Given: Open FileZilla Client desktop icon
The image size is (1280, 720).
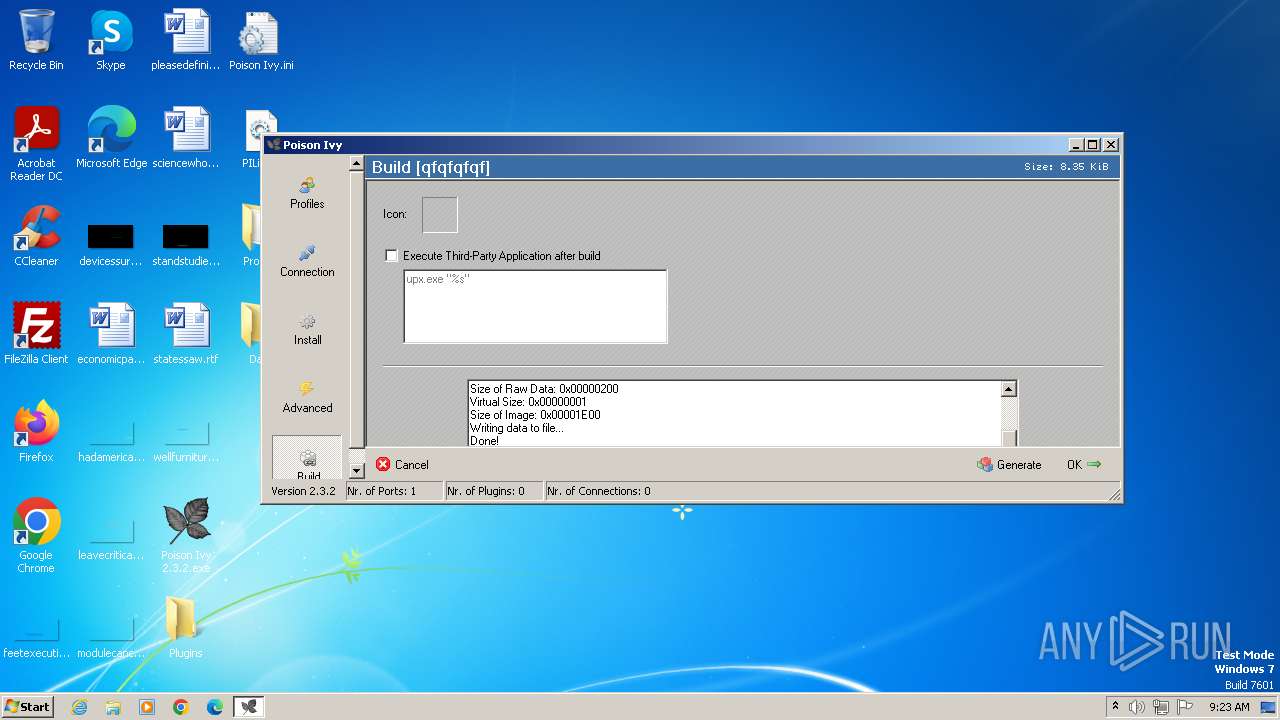Looking at the screenshot, I should (36, 334).
